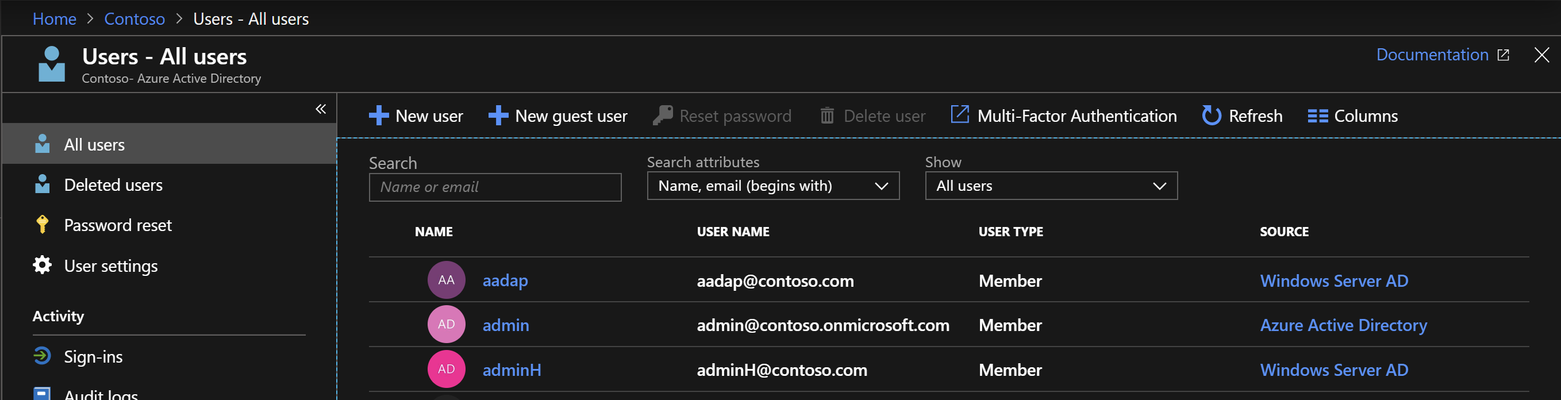Image resolution: width=1561 pixels, height=400 pixels.
Task: Click the User settings gear icon
Action: (42, 265)
